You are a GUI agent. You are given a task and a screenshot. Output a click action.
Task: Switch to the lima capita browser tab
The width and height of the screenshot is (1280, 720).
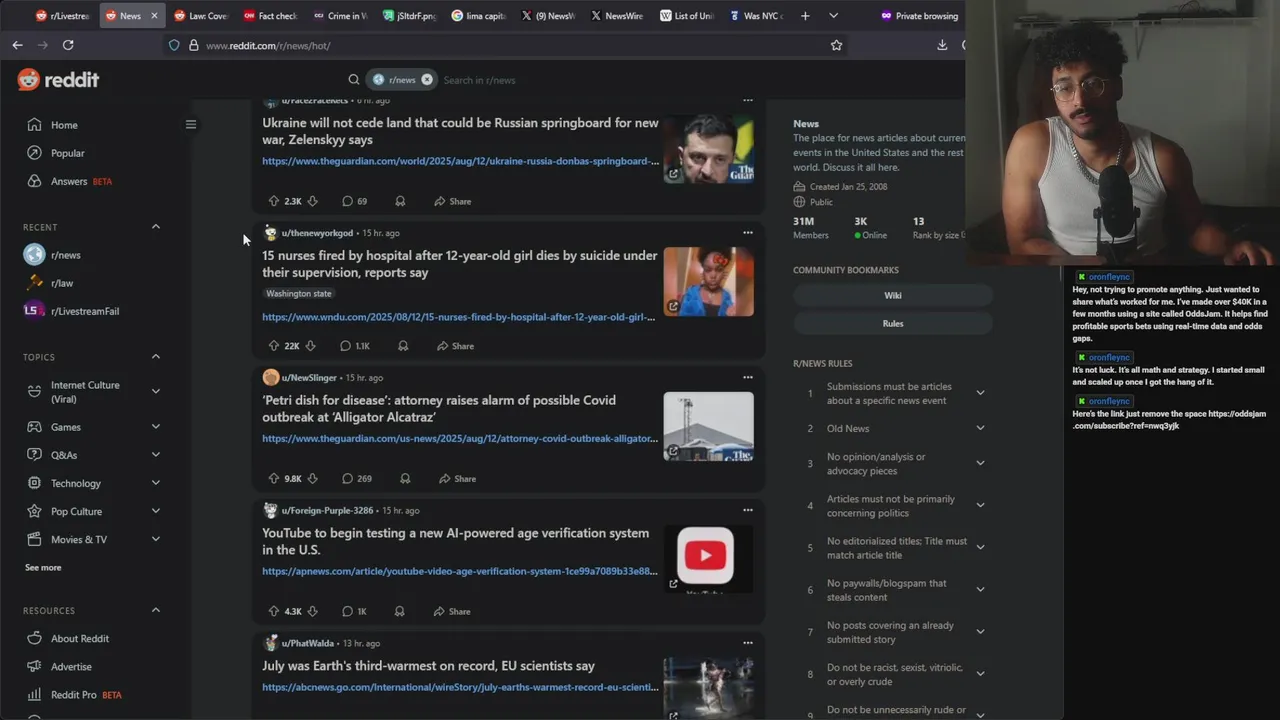click(478, 16)
